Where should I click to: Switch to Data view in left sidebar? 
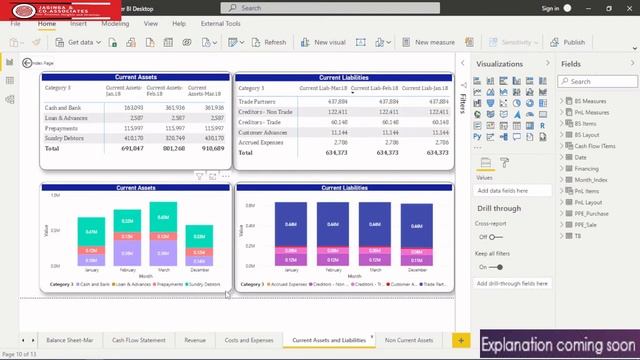tap(10, 81)
